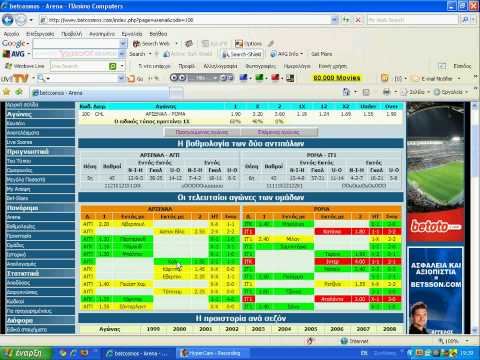
Task: Click the LiveTV toolbar logo
Action: click(15, 79)
